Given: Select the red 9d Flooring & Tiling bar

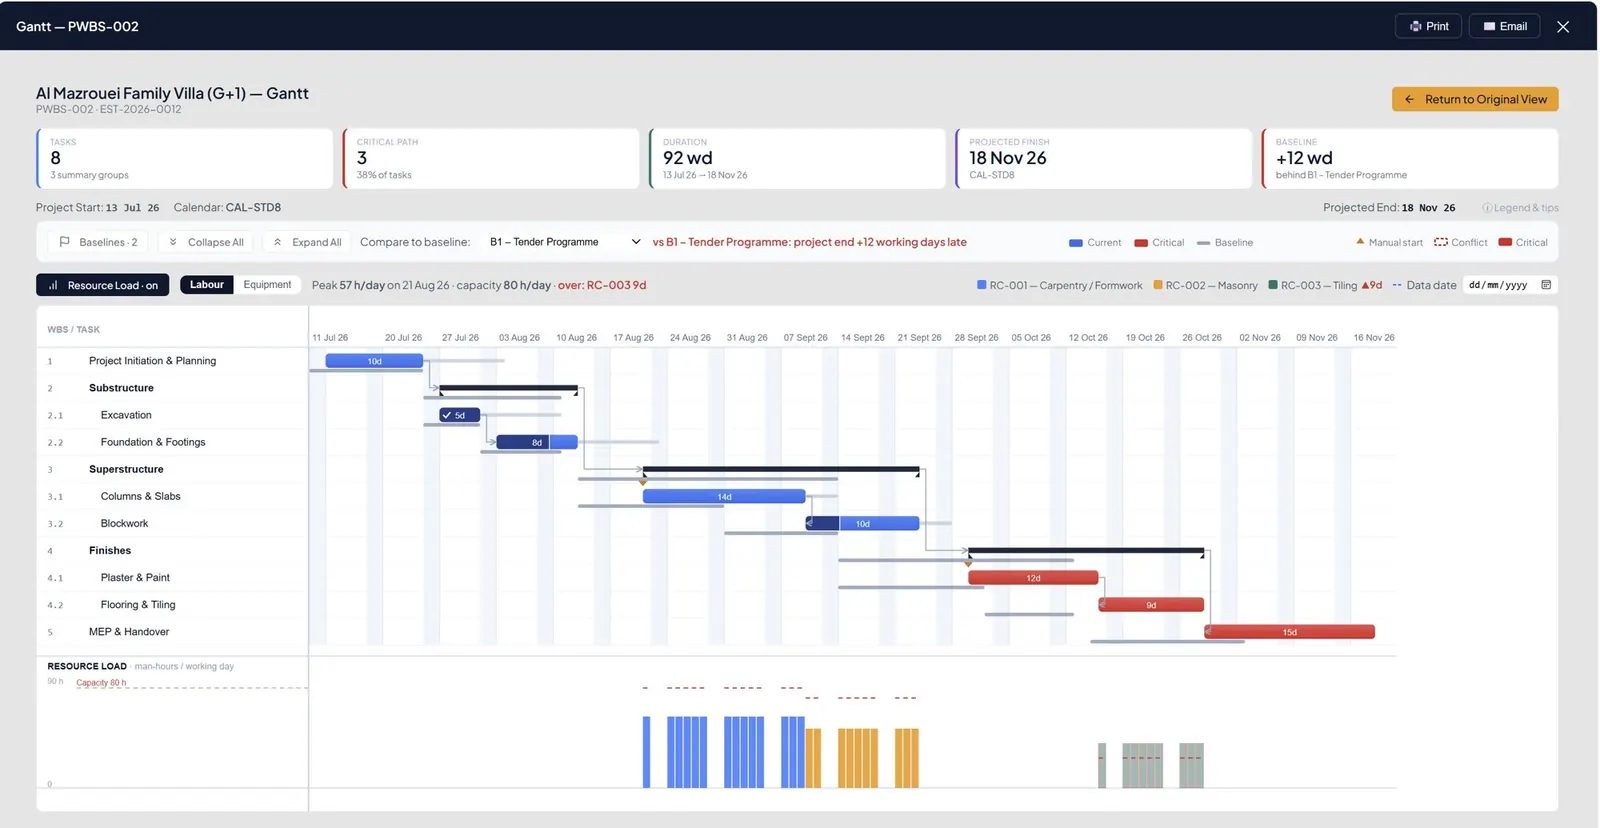Looking at the screenshot, I should pos(1151,605).
